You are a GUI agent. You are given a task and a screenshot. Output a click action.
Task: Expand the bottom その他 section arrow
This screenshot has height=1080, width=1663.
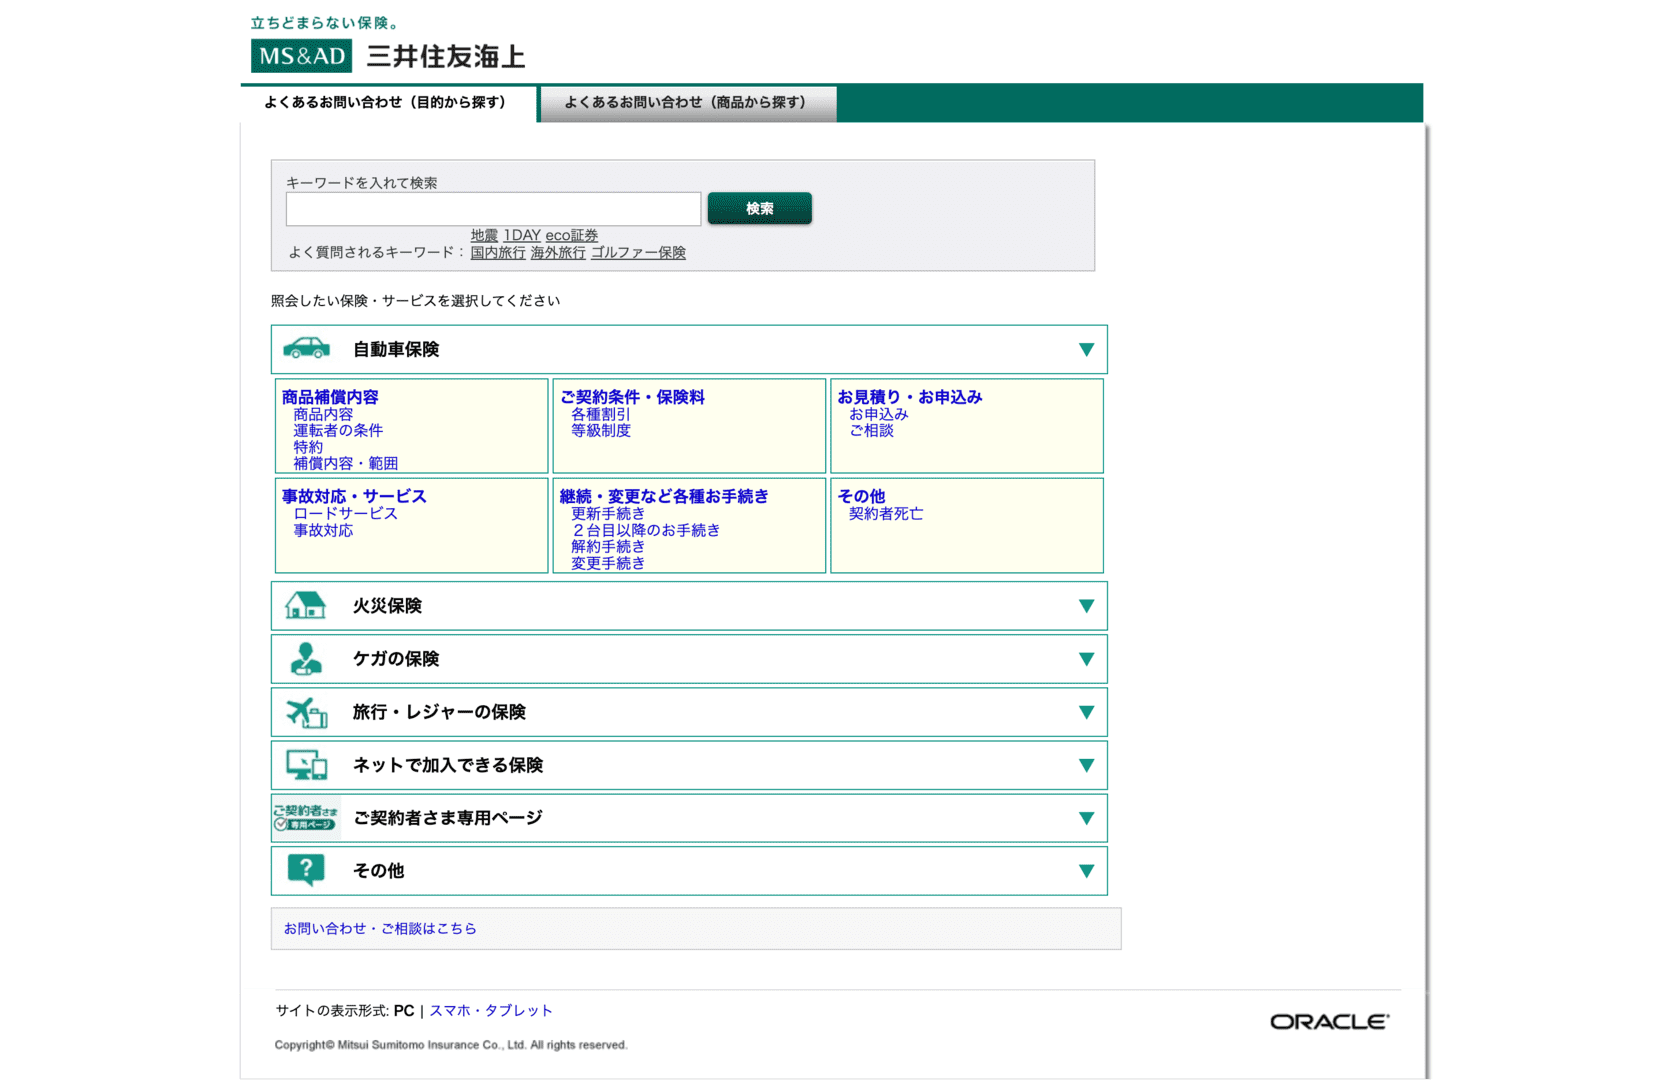[1086, 871]
